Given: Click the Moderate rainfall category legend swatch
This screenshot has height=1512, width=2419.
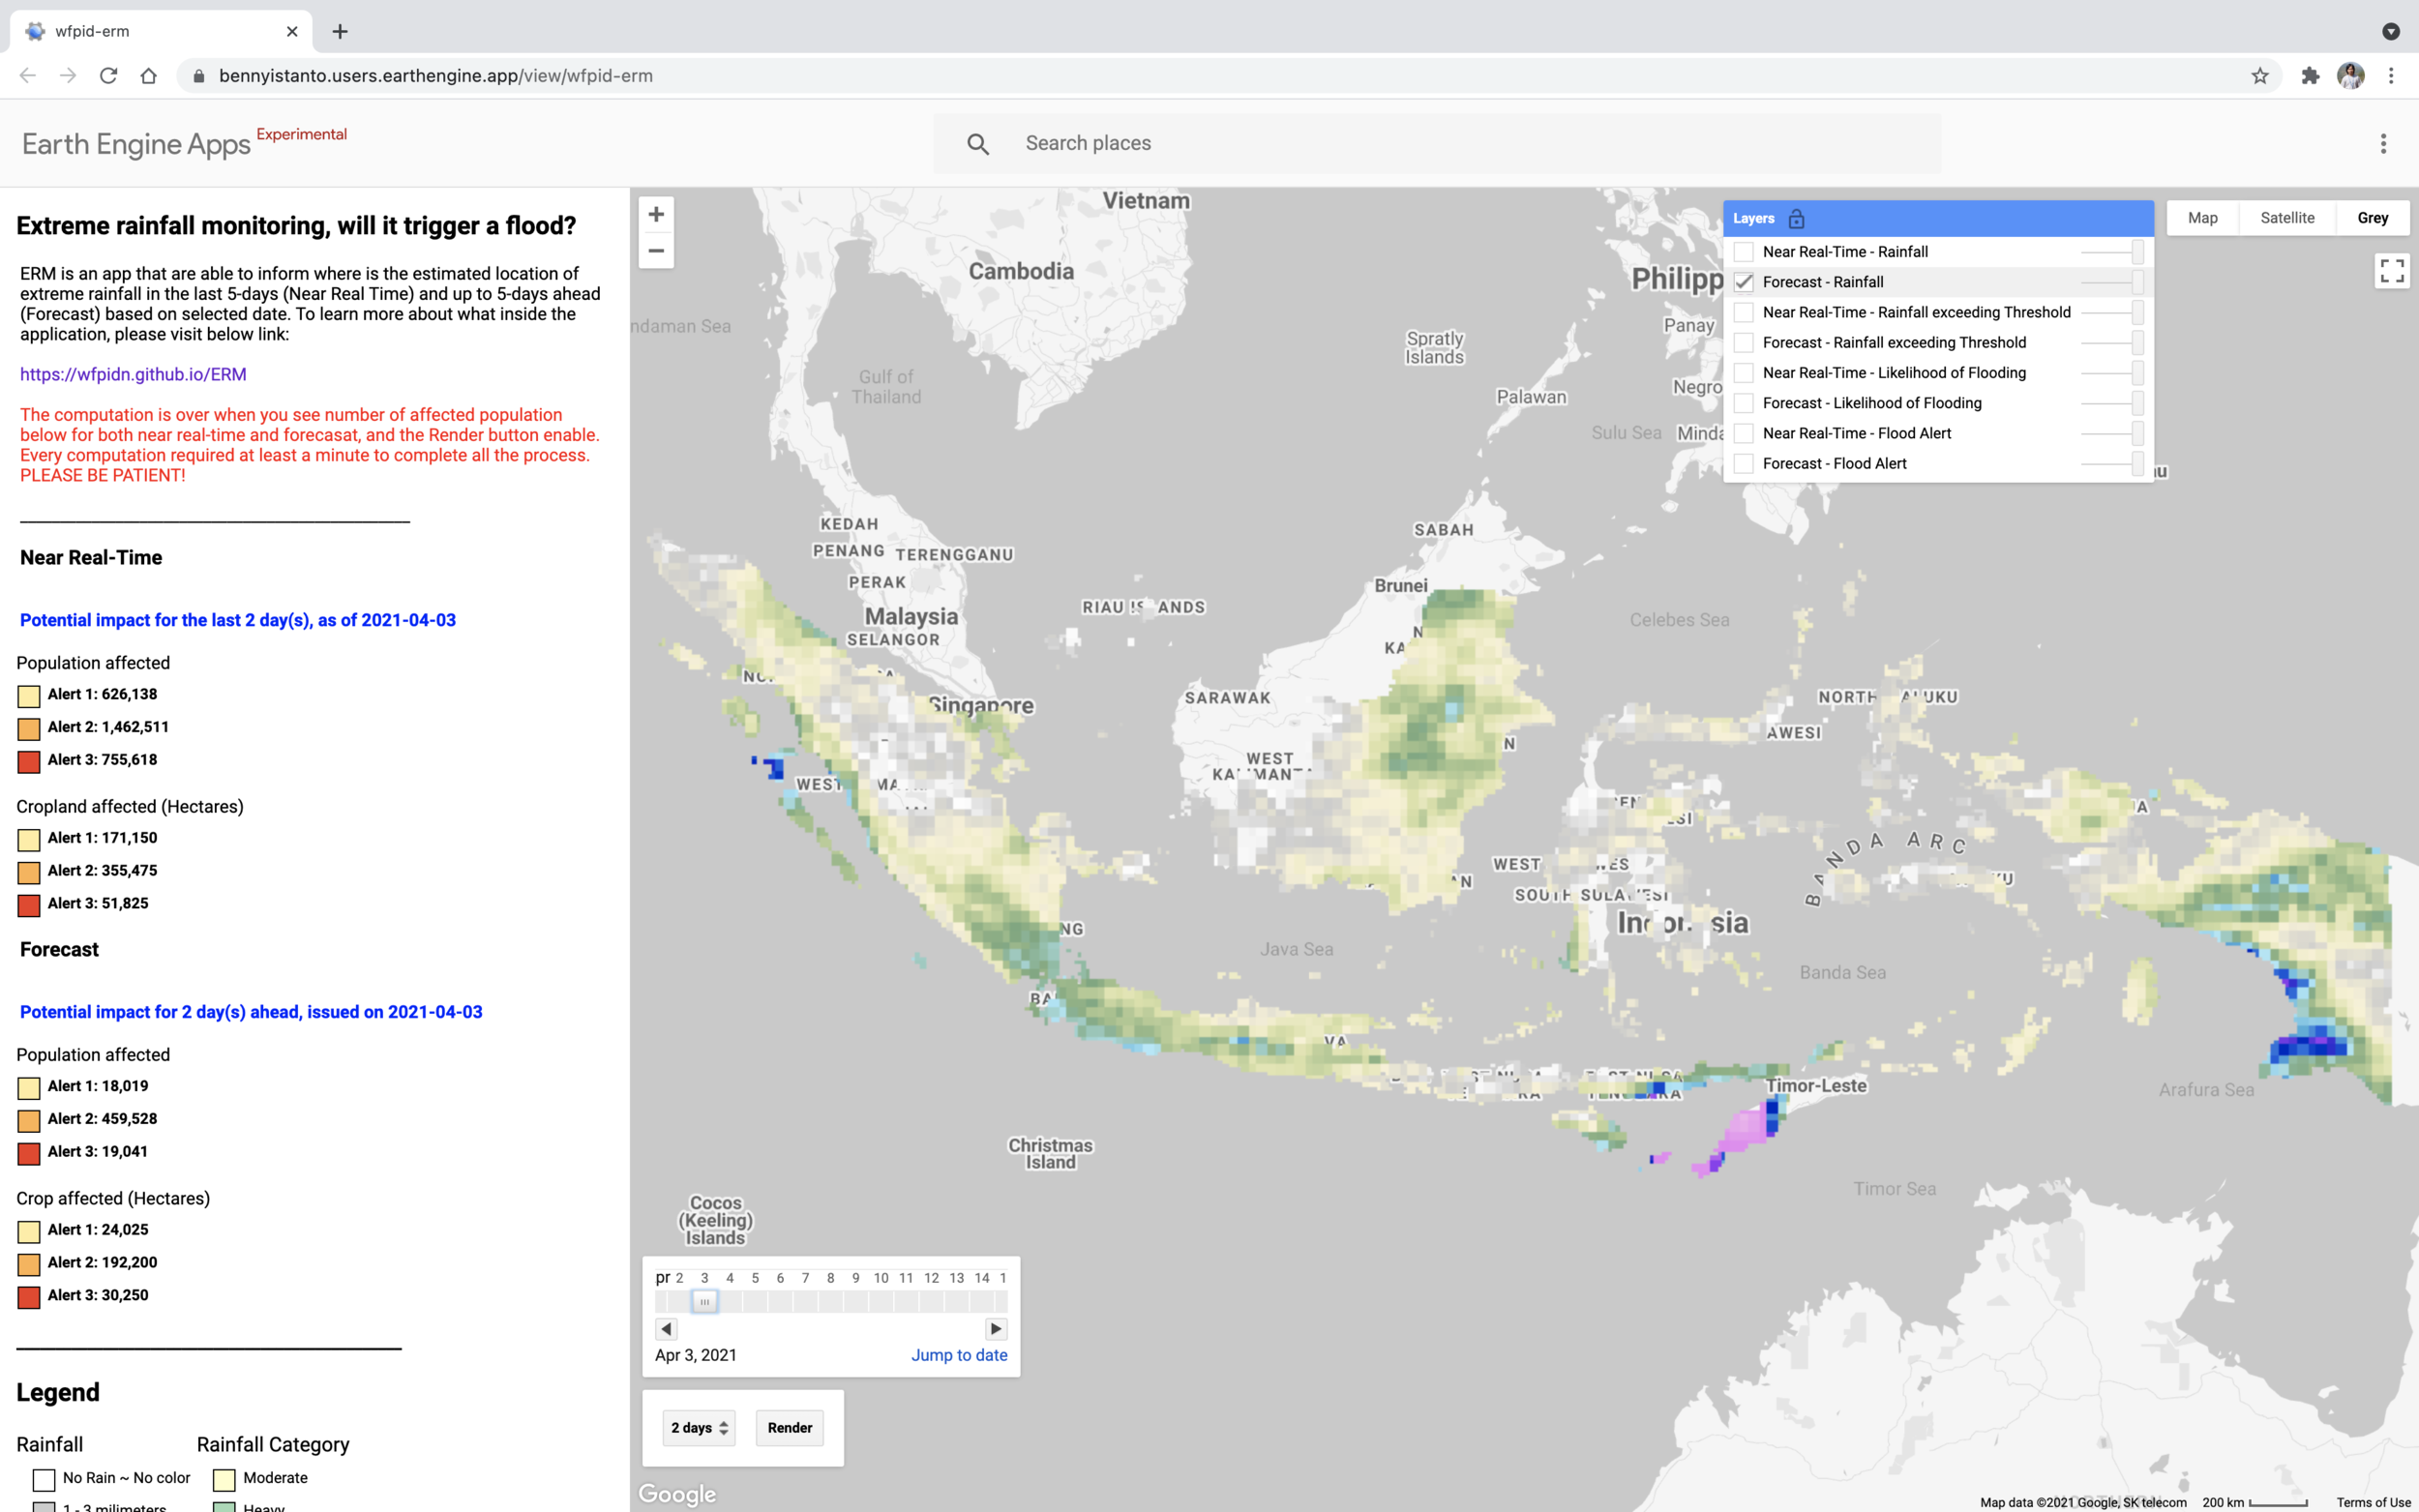Looking at the screenshot, I should [224, 1479].
